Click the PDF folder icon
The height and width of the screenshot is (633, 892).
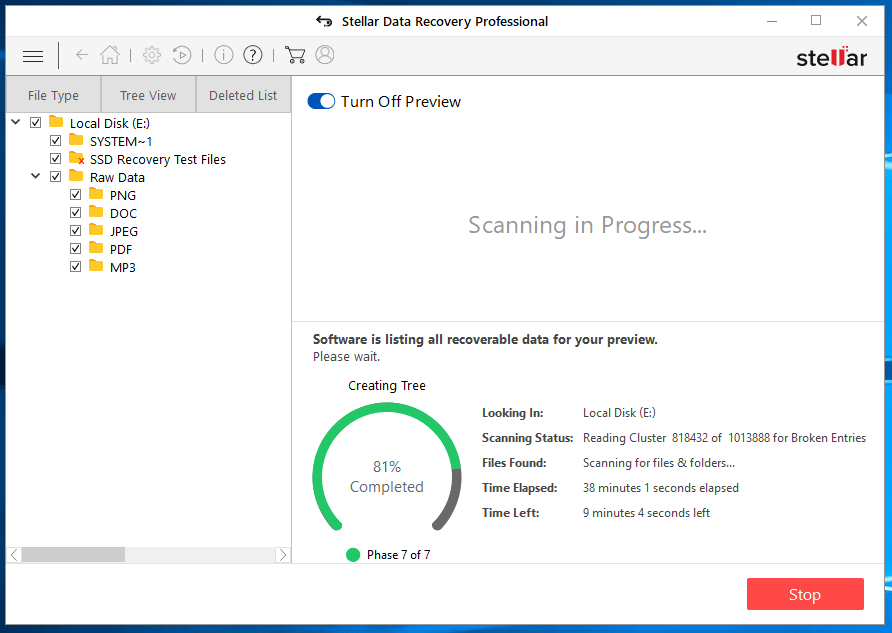pos(96,248)
